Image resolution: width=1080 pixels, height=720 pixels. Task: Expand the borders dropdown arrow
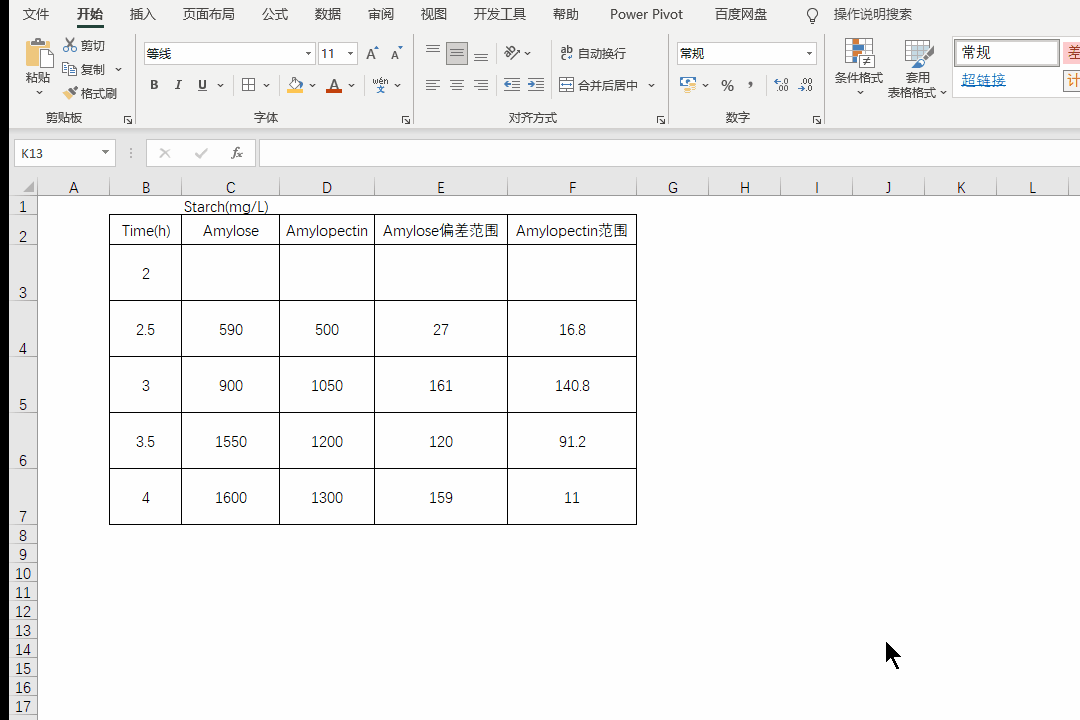tap(267, 85)
